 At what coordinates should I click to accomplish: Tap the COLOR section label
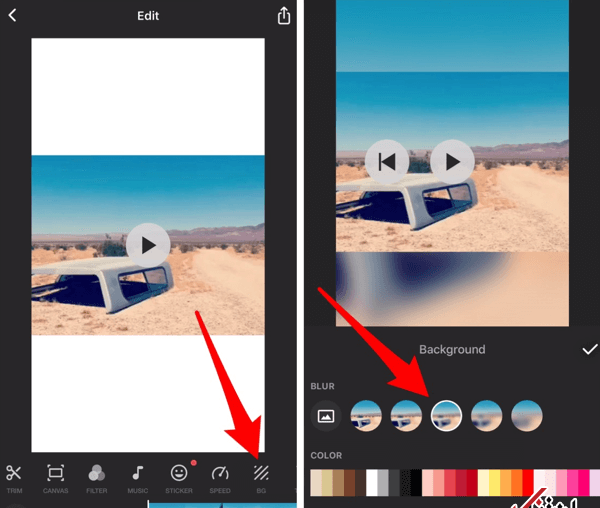pyautogui.click(x=326, y=455)
